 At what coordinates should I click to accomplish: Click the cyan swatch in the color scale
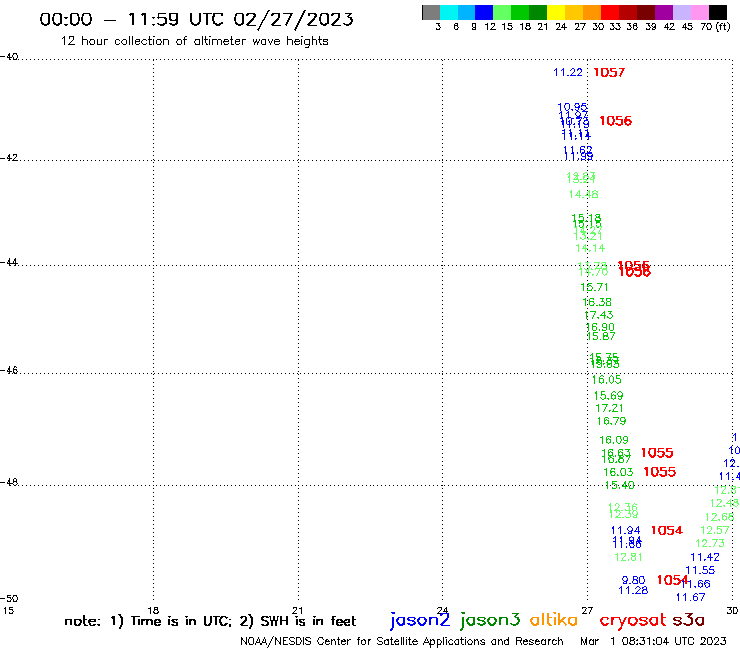click(448, 12)
